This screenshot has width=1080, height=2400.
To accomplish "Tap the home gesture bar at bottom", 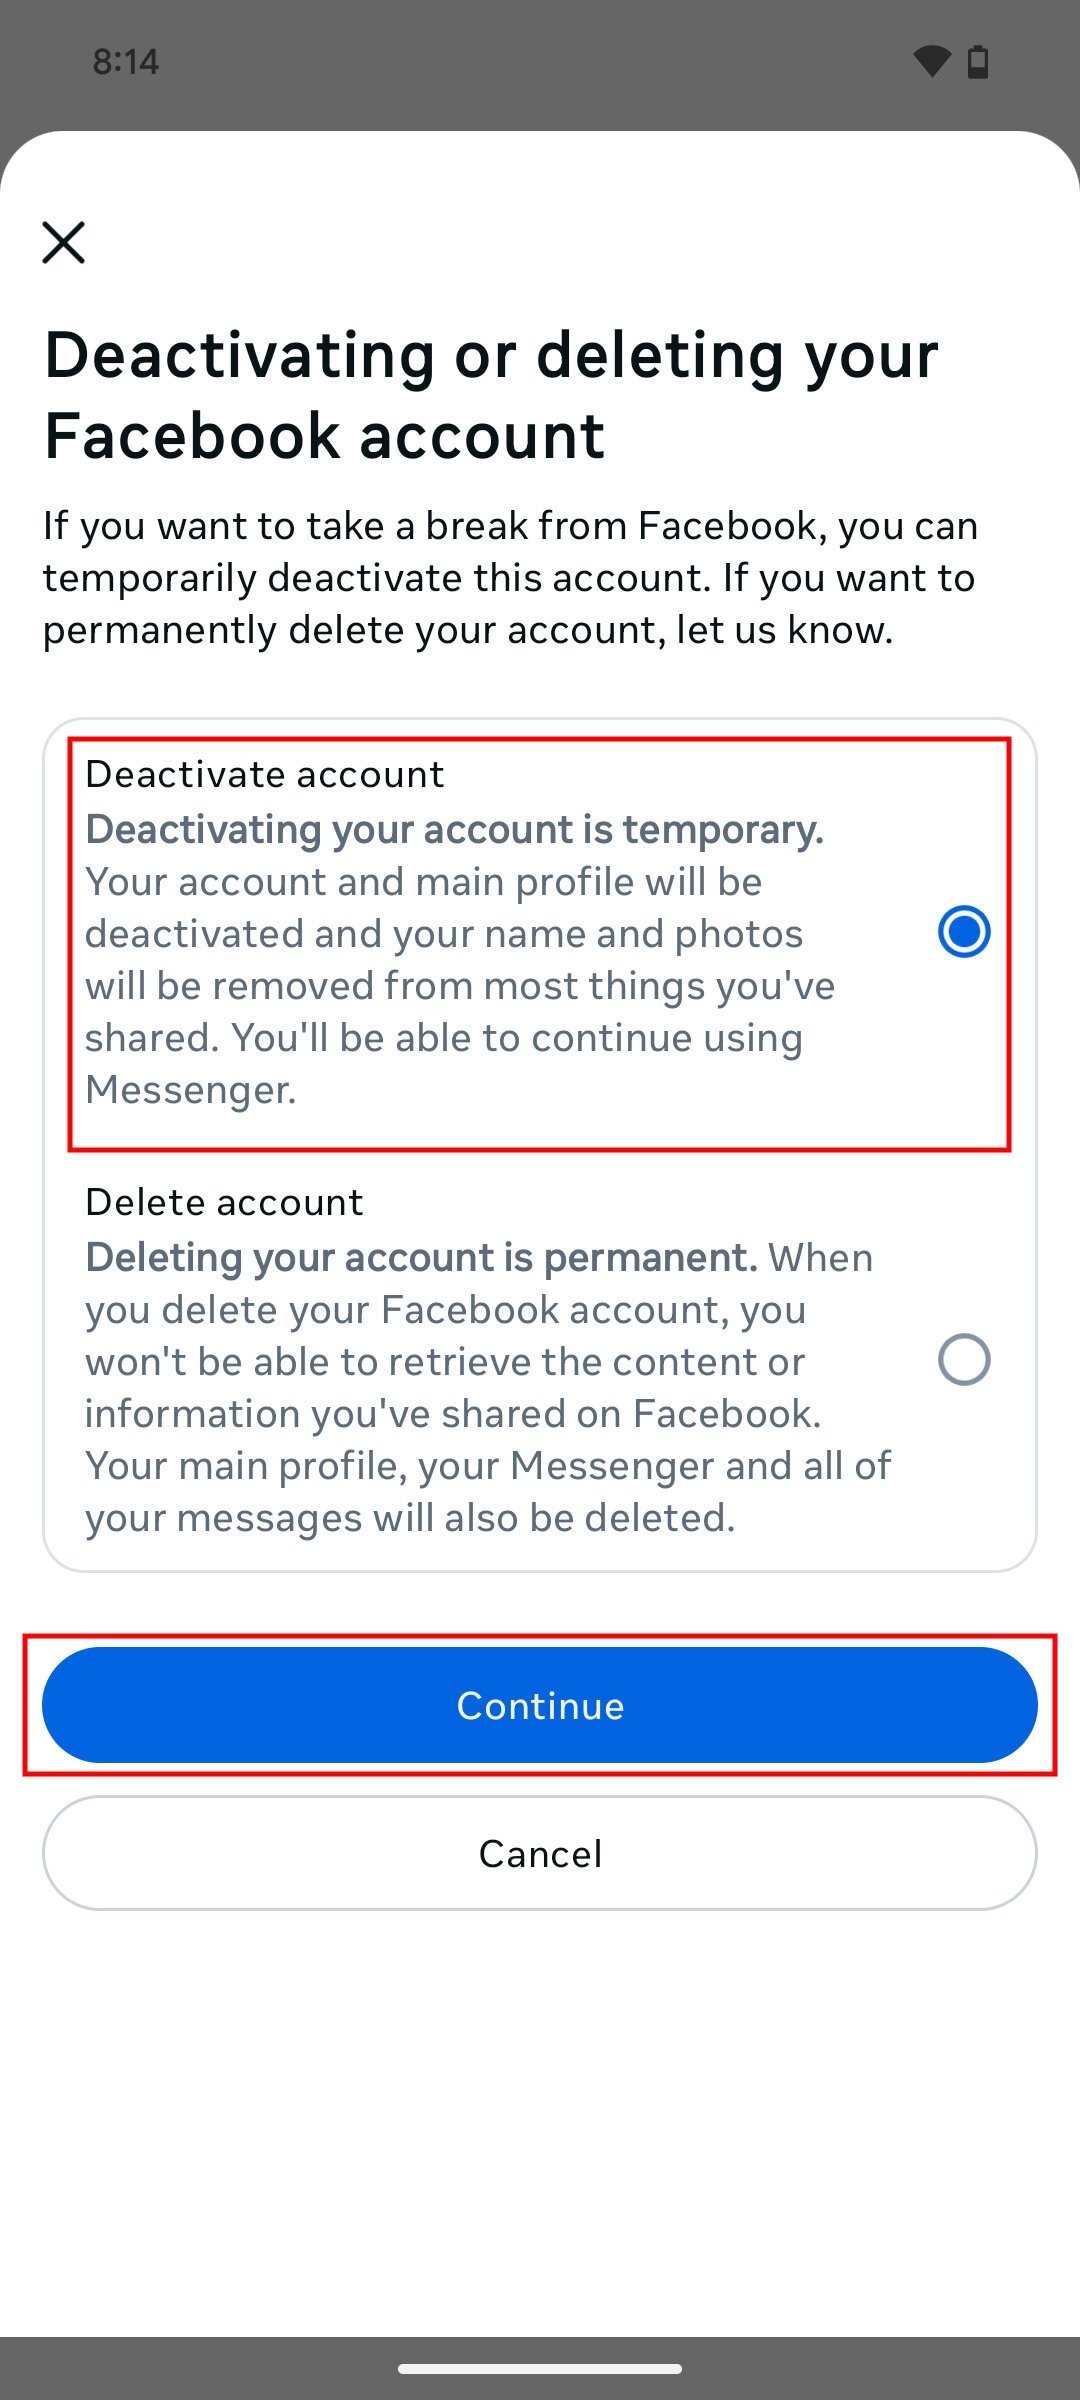I will [x=540, y=2368].
